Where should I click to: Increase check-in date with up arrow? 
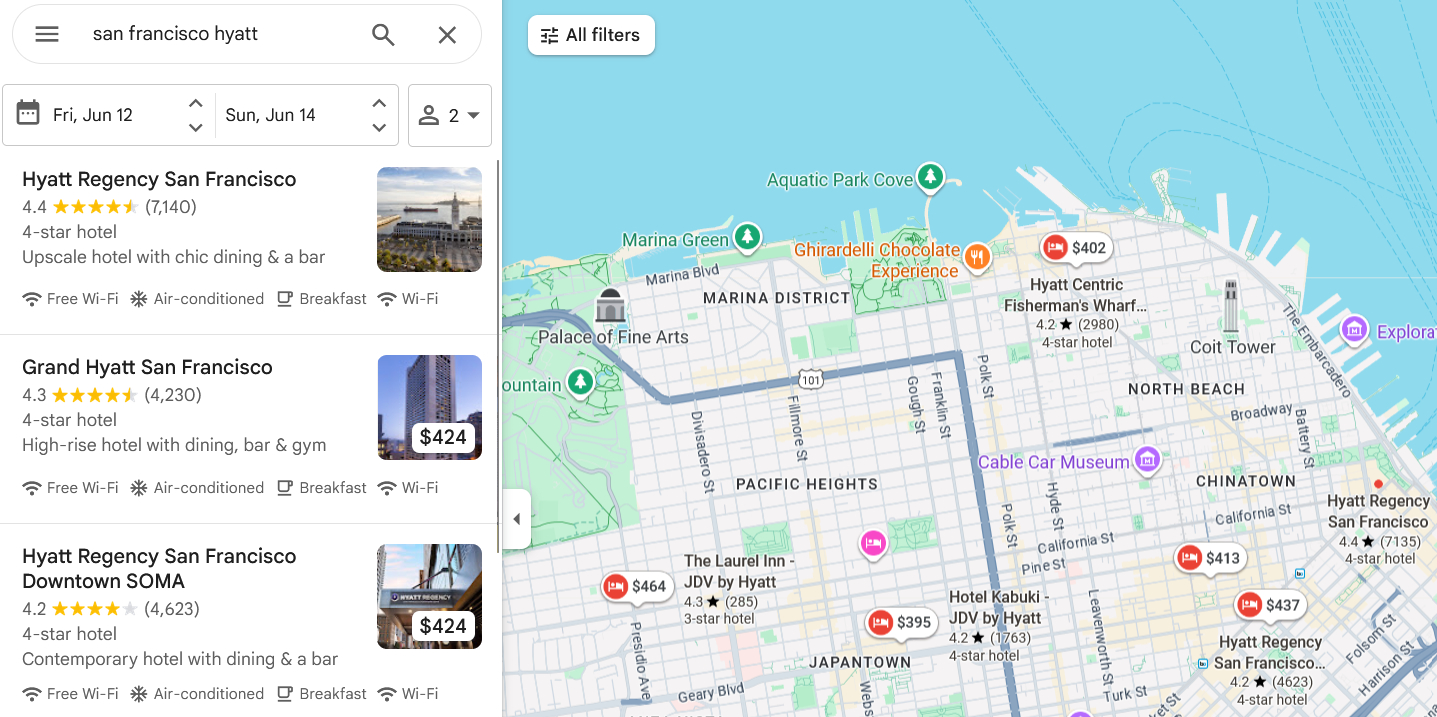(x=196, y=103)
